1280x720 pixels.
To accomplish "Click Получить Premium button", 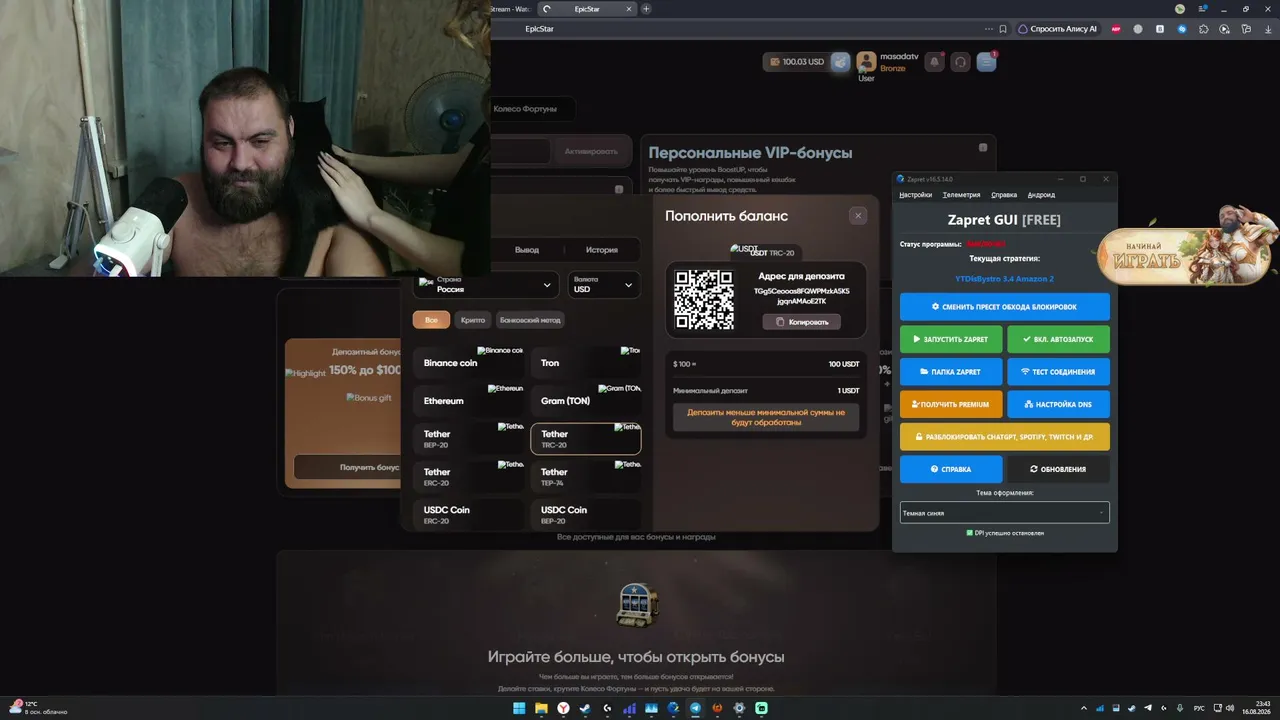I will coord(951,404).
